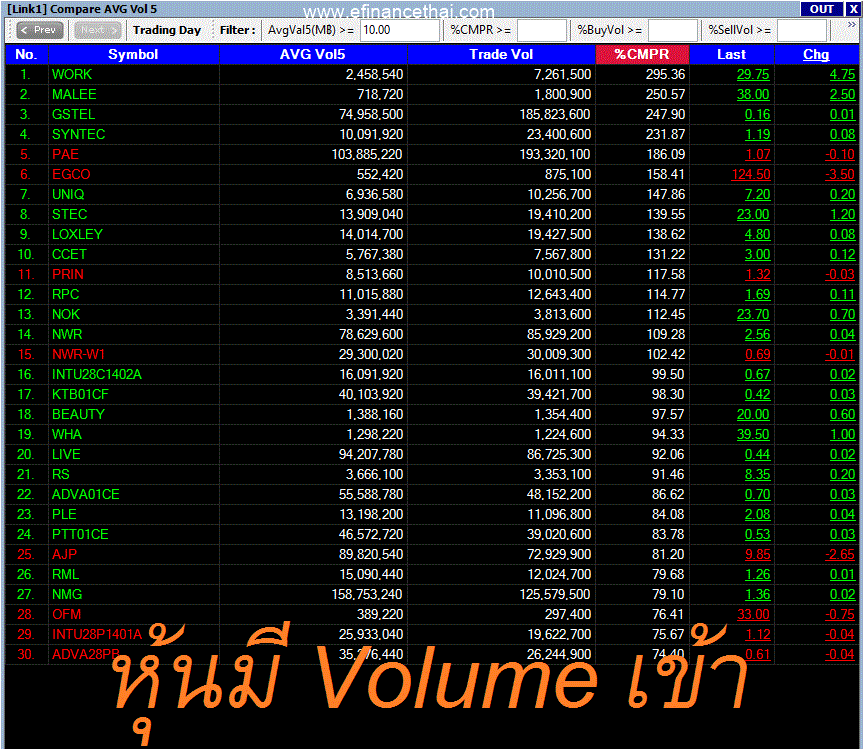863x749 pixels.
Task: Select the LIVE symbol
Action: click(x=66, y=455)
